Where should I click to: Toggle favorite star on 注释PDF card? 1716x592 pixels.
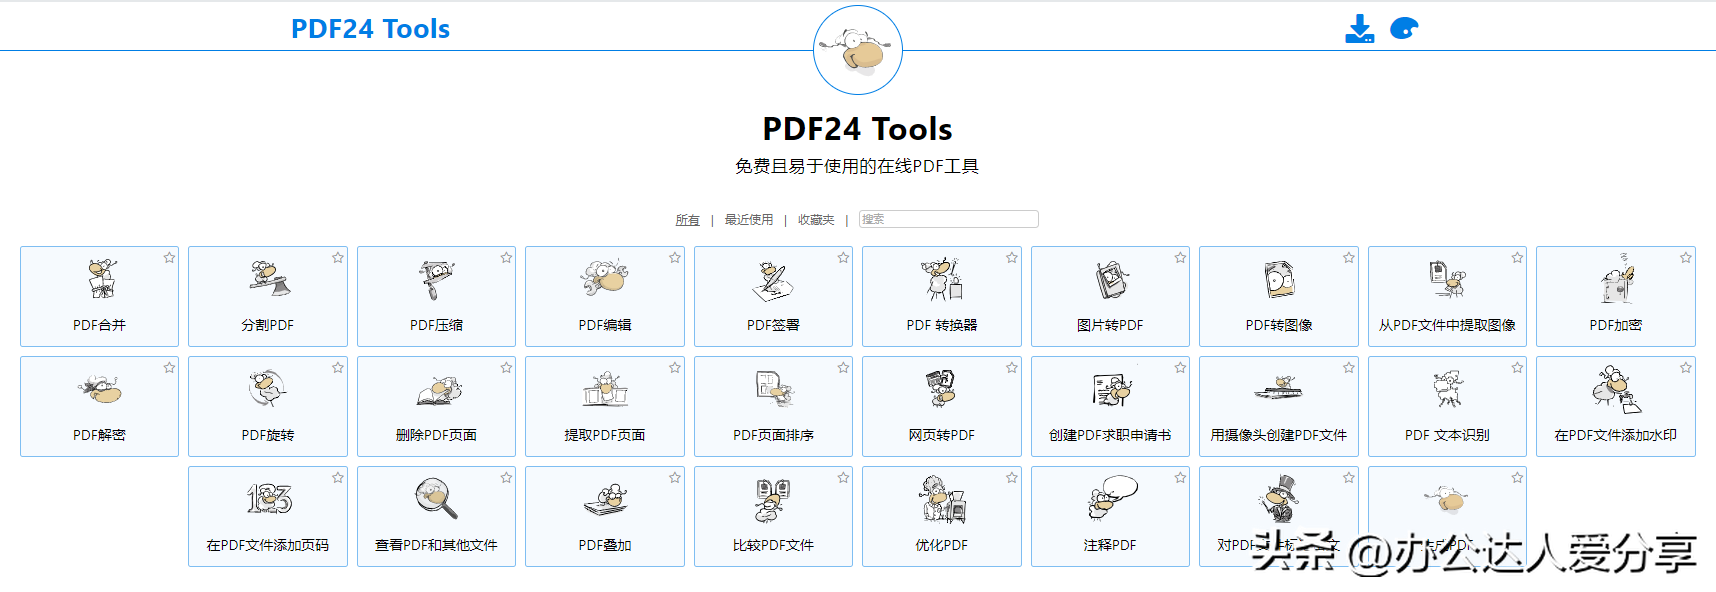1180,478
